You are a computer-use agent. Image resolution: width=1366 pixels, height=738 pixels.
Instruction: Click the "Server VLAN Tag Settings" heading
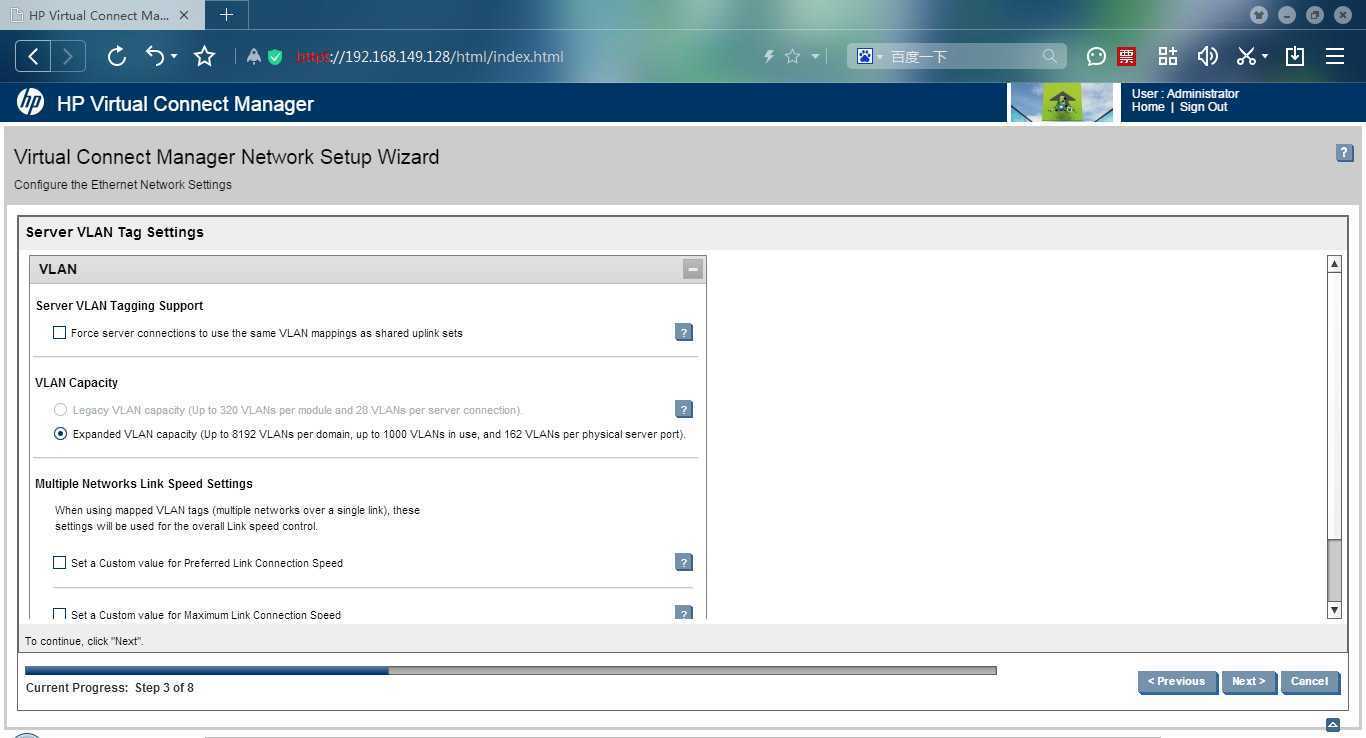(x=115, y=232)
